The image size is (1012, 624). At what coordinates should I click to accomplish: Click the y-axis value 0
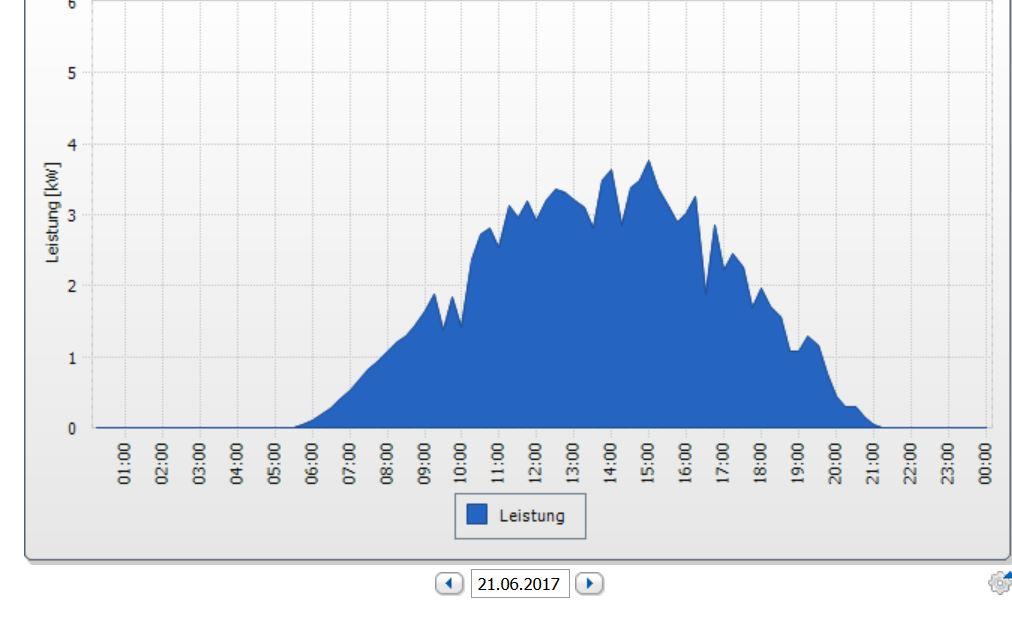pos(72,428)
